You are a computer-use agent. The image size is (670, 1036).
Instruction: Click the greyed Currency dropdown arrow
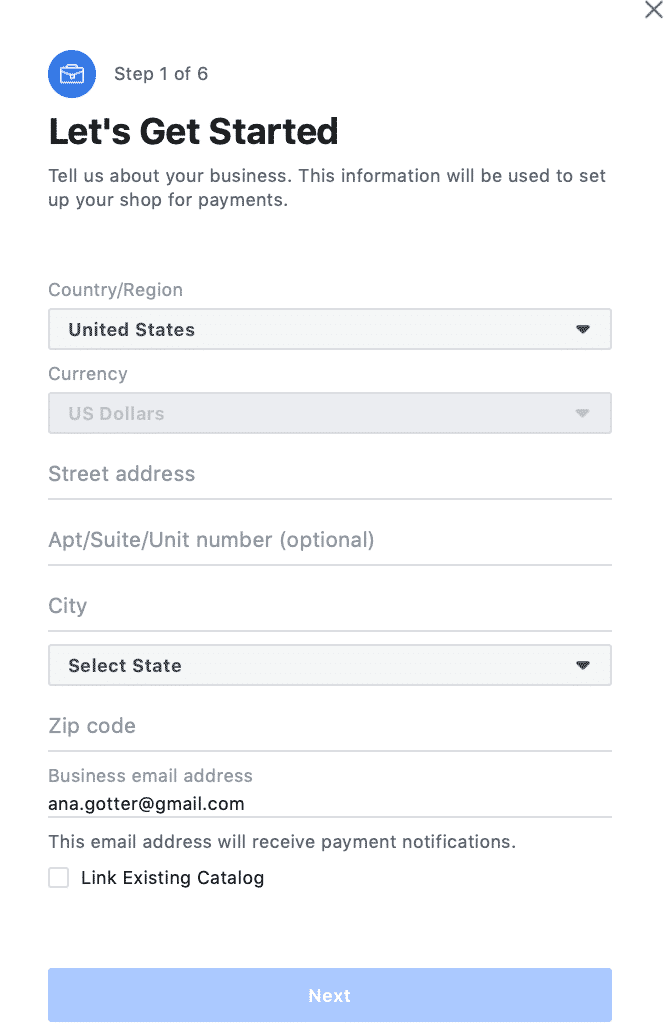point(582,413)
